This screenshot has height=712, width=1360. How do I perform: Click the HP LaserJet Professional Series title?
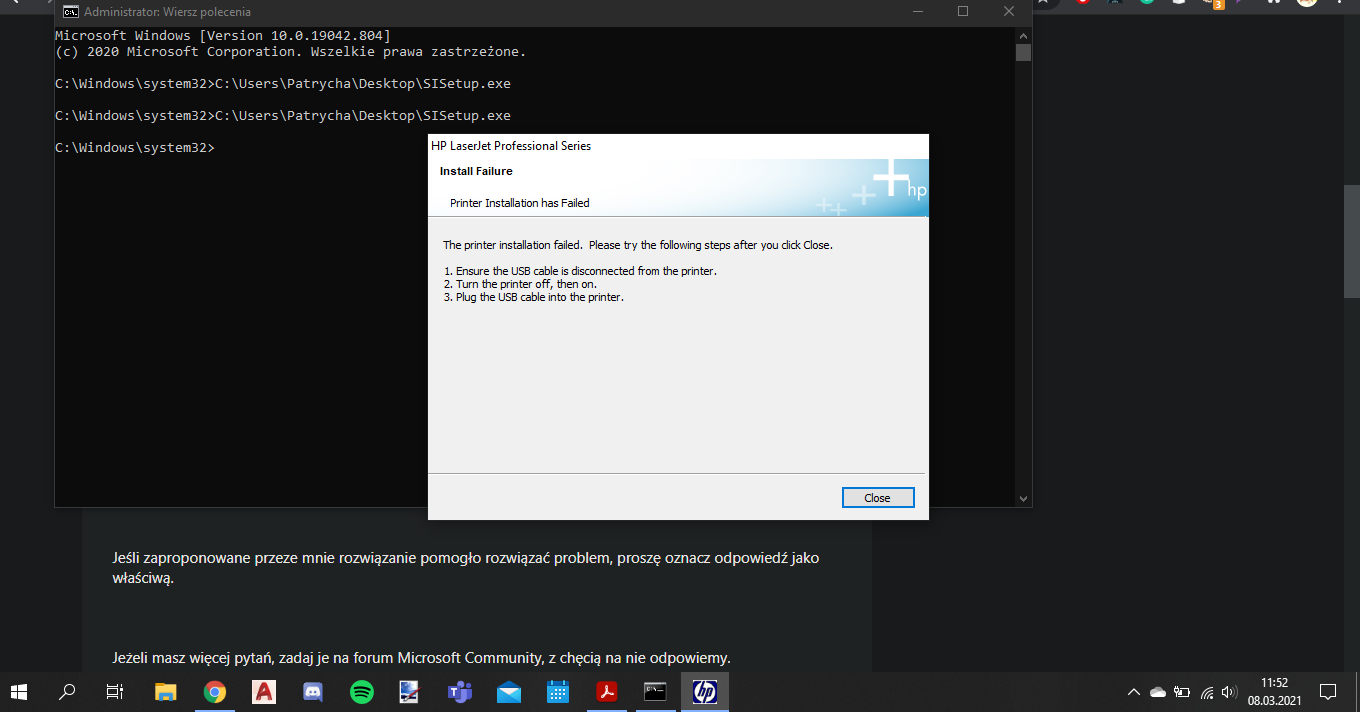click(511, 146)
